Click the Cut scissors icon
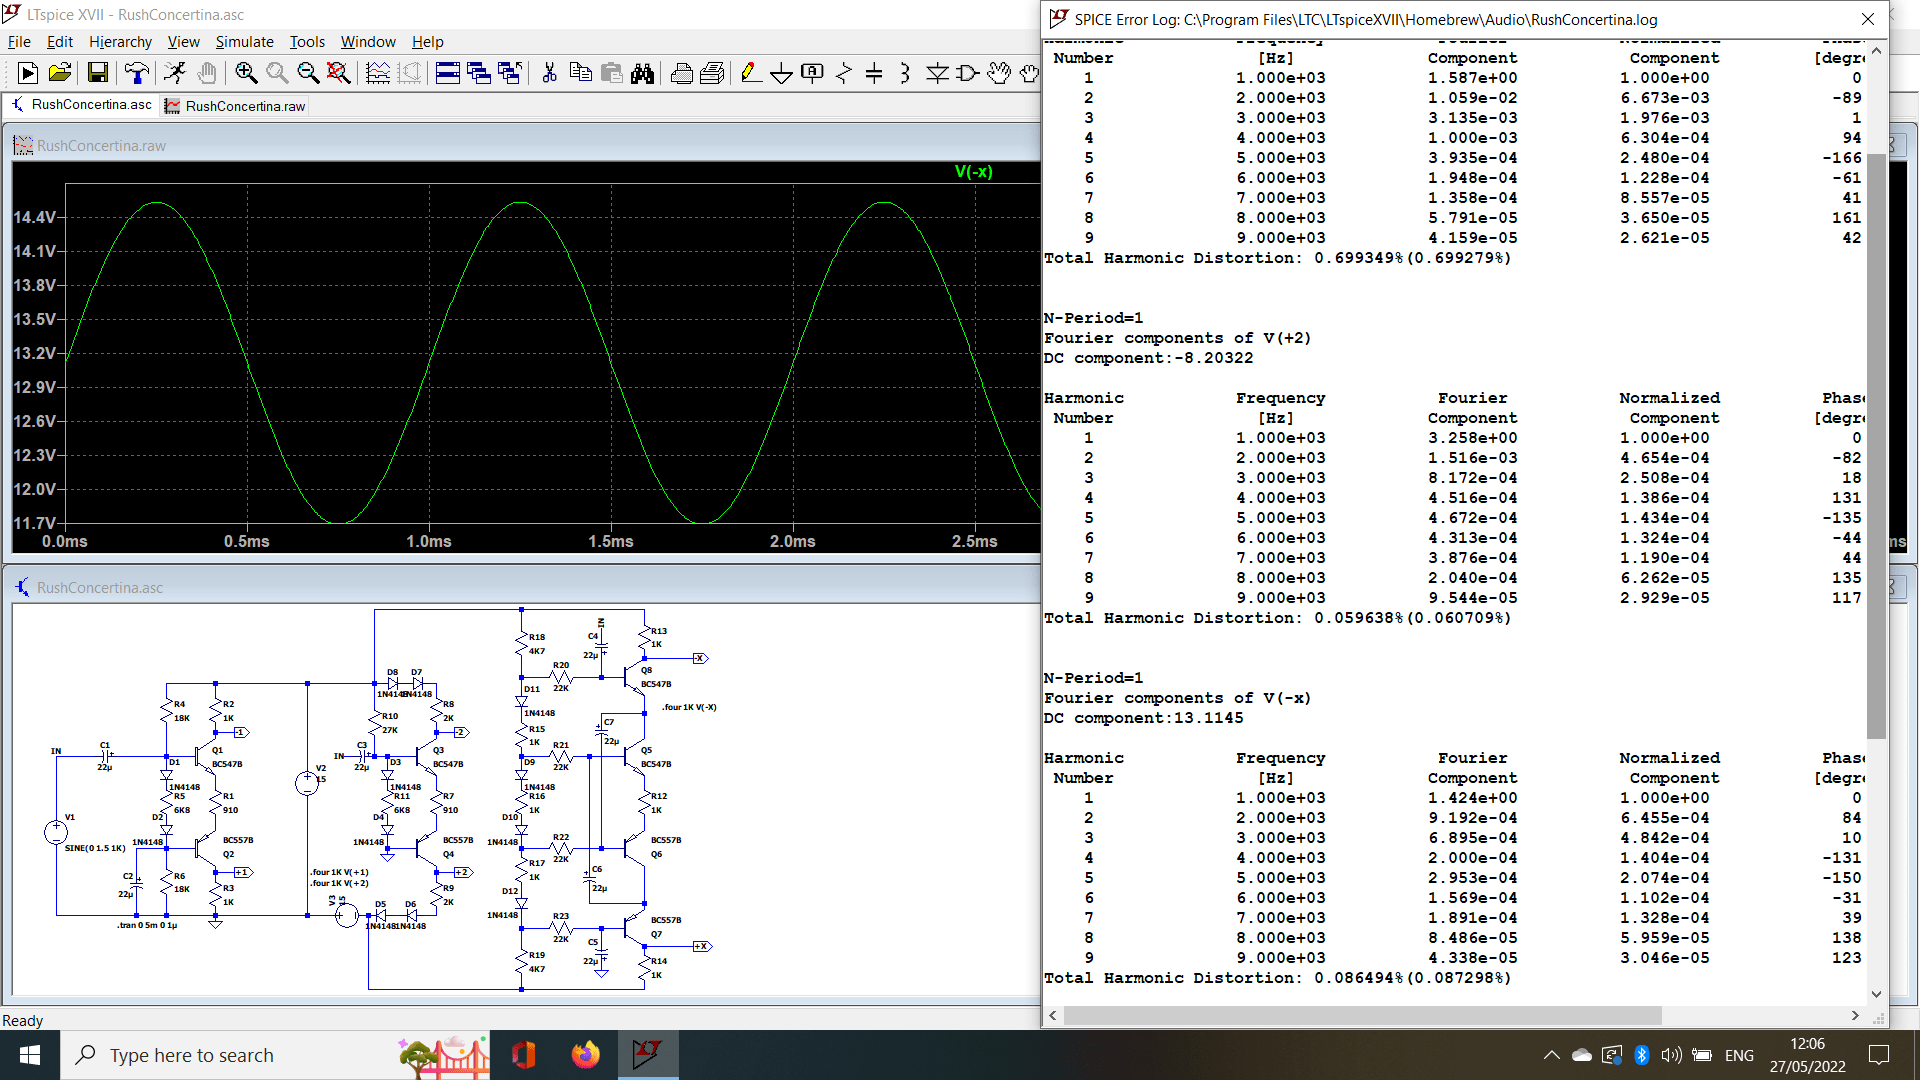Screen dimensions: 1920x1080 click(549, 73)
